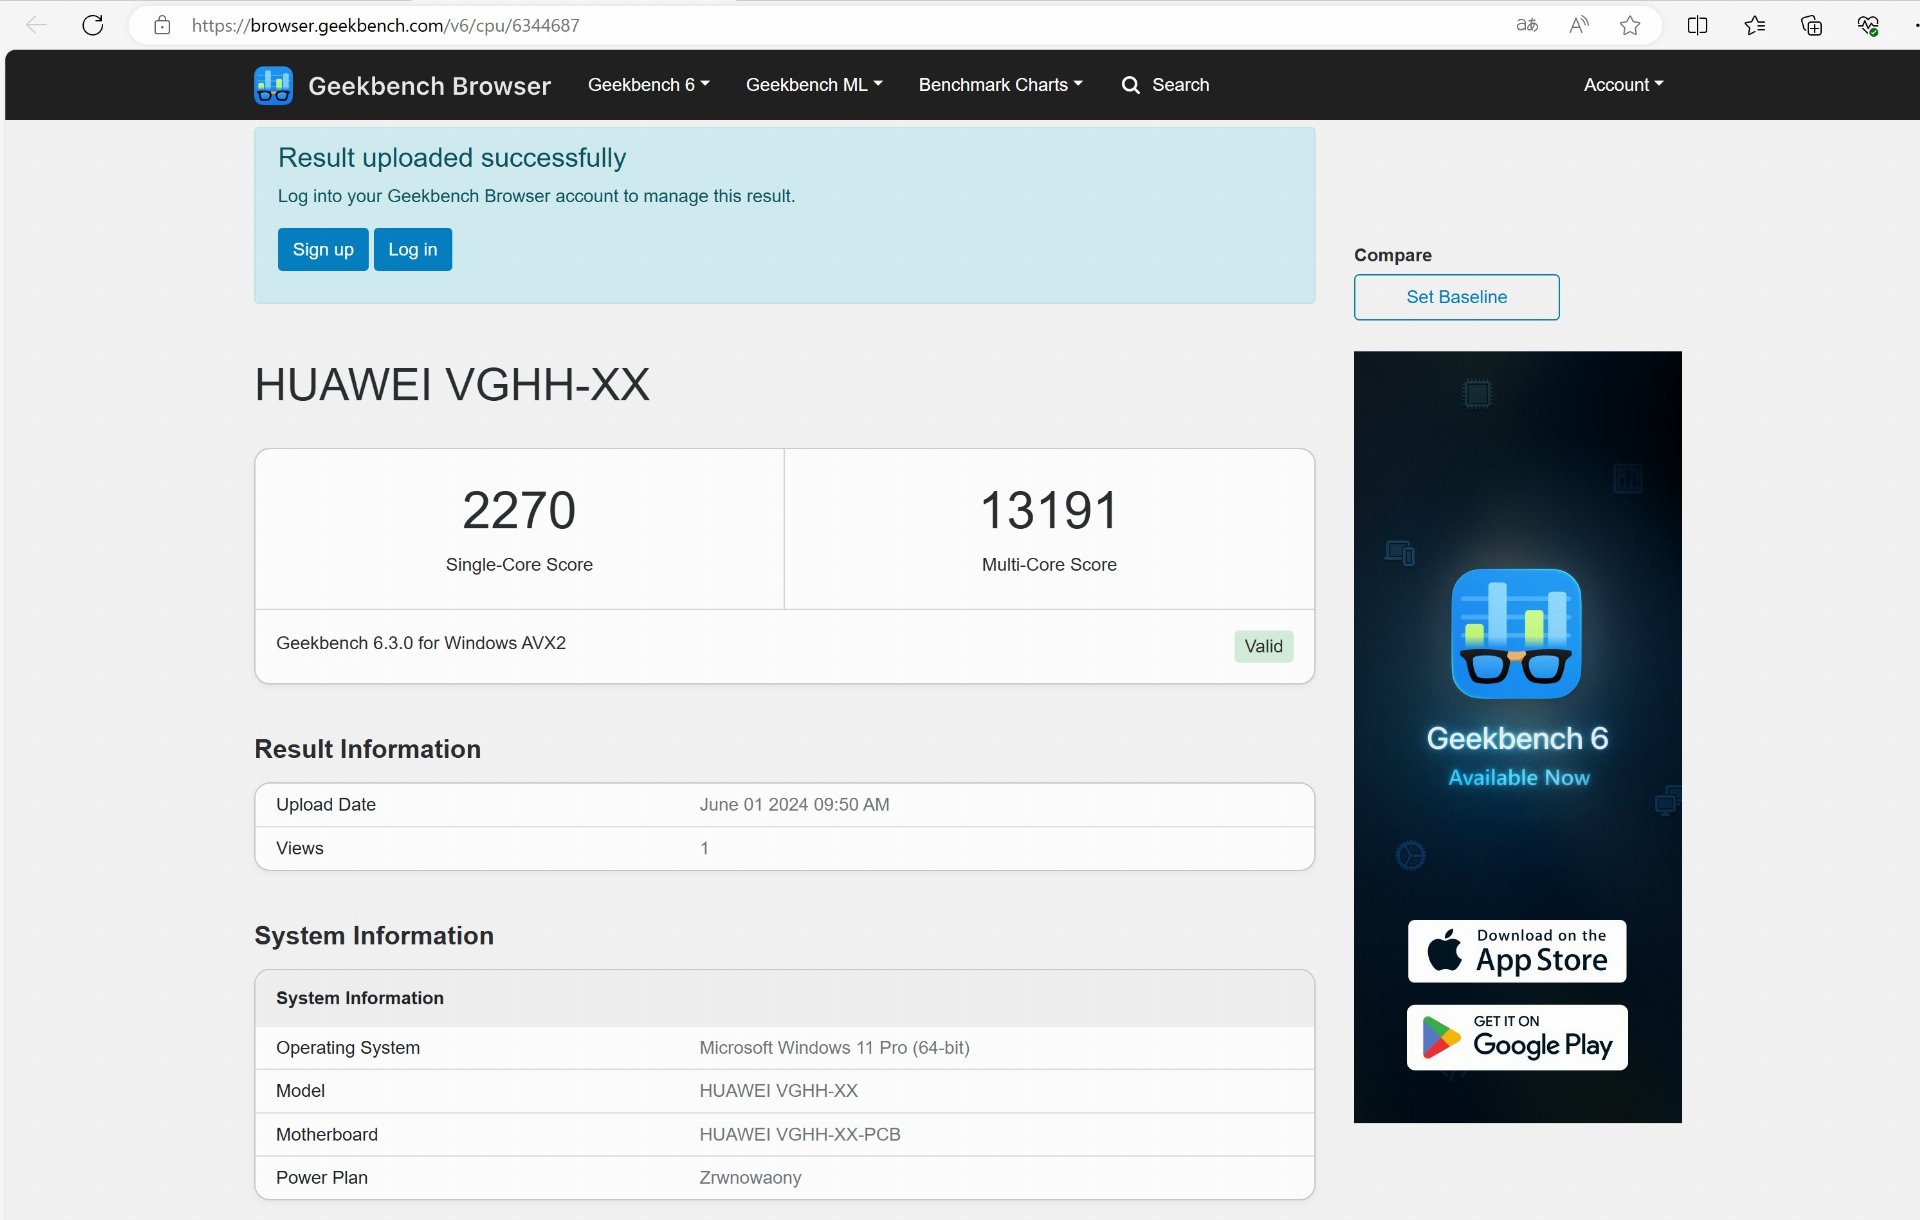Click the Views count value 1

point(704,848)
